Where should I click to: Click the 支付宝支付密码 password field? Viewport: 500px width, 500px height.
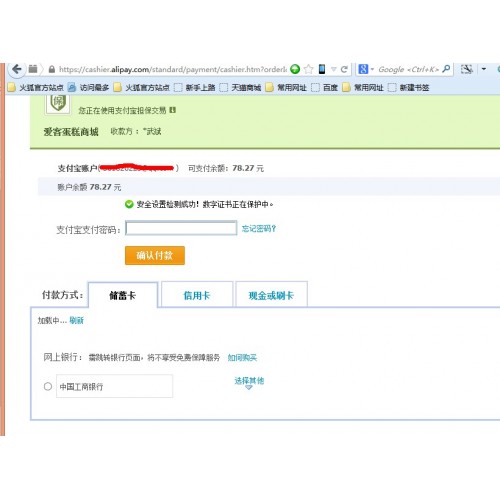[x=181, y=228]
